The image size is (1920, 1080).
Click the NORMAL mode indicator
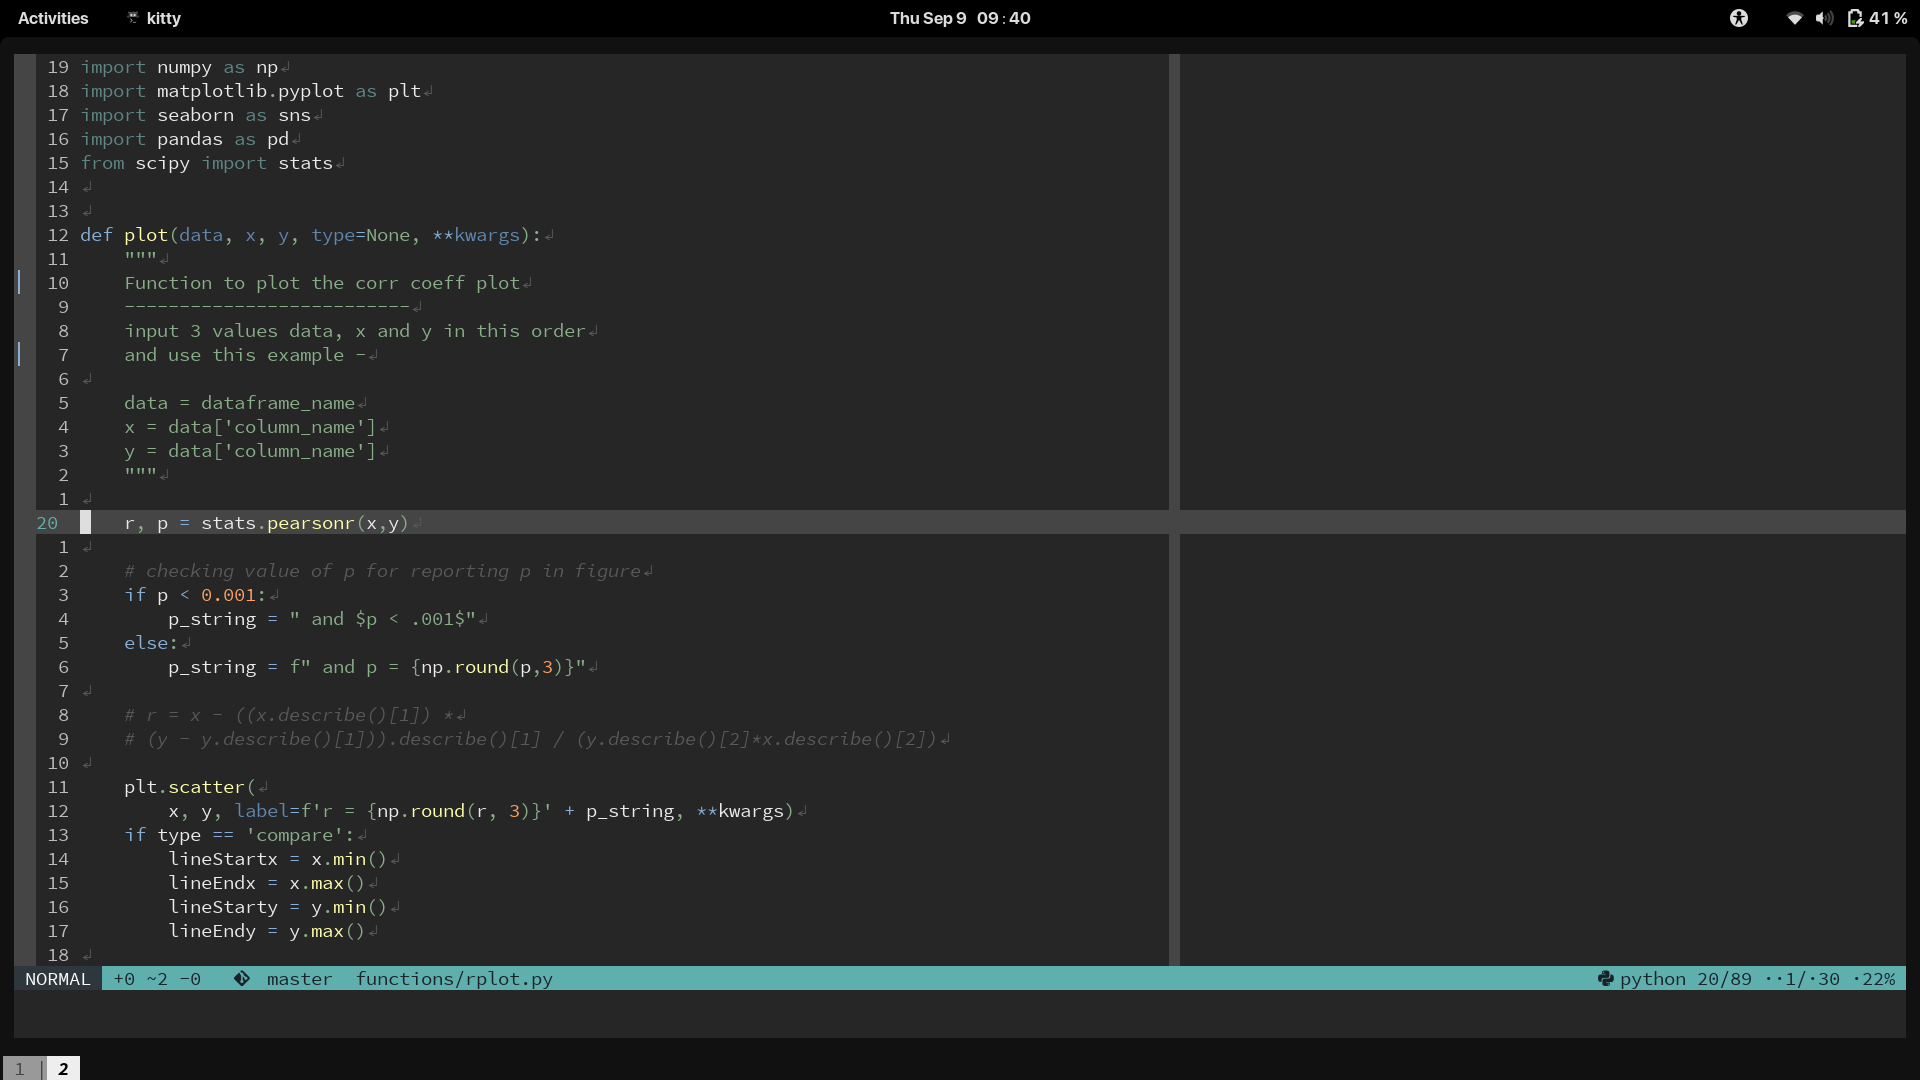tap(57, 979)
